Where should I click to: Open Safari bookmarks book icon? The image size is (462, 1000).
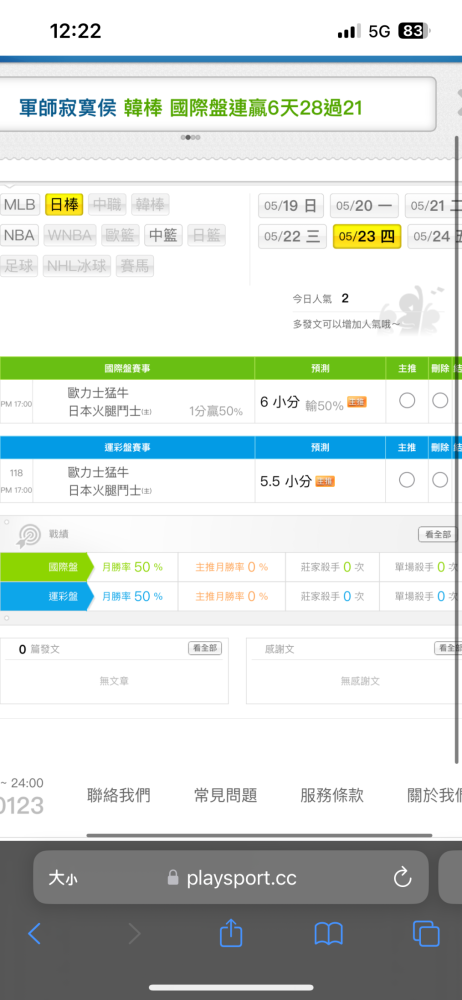(x=329, y=934)
